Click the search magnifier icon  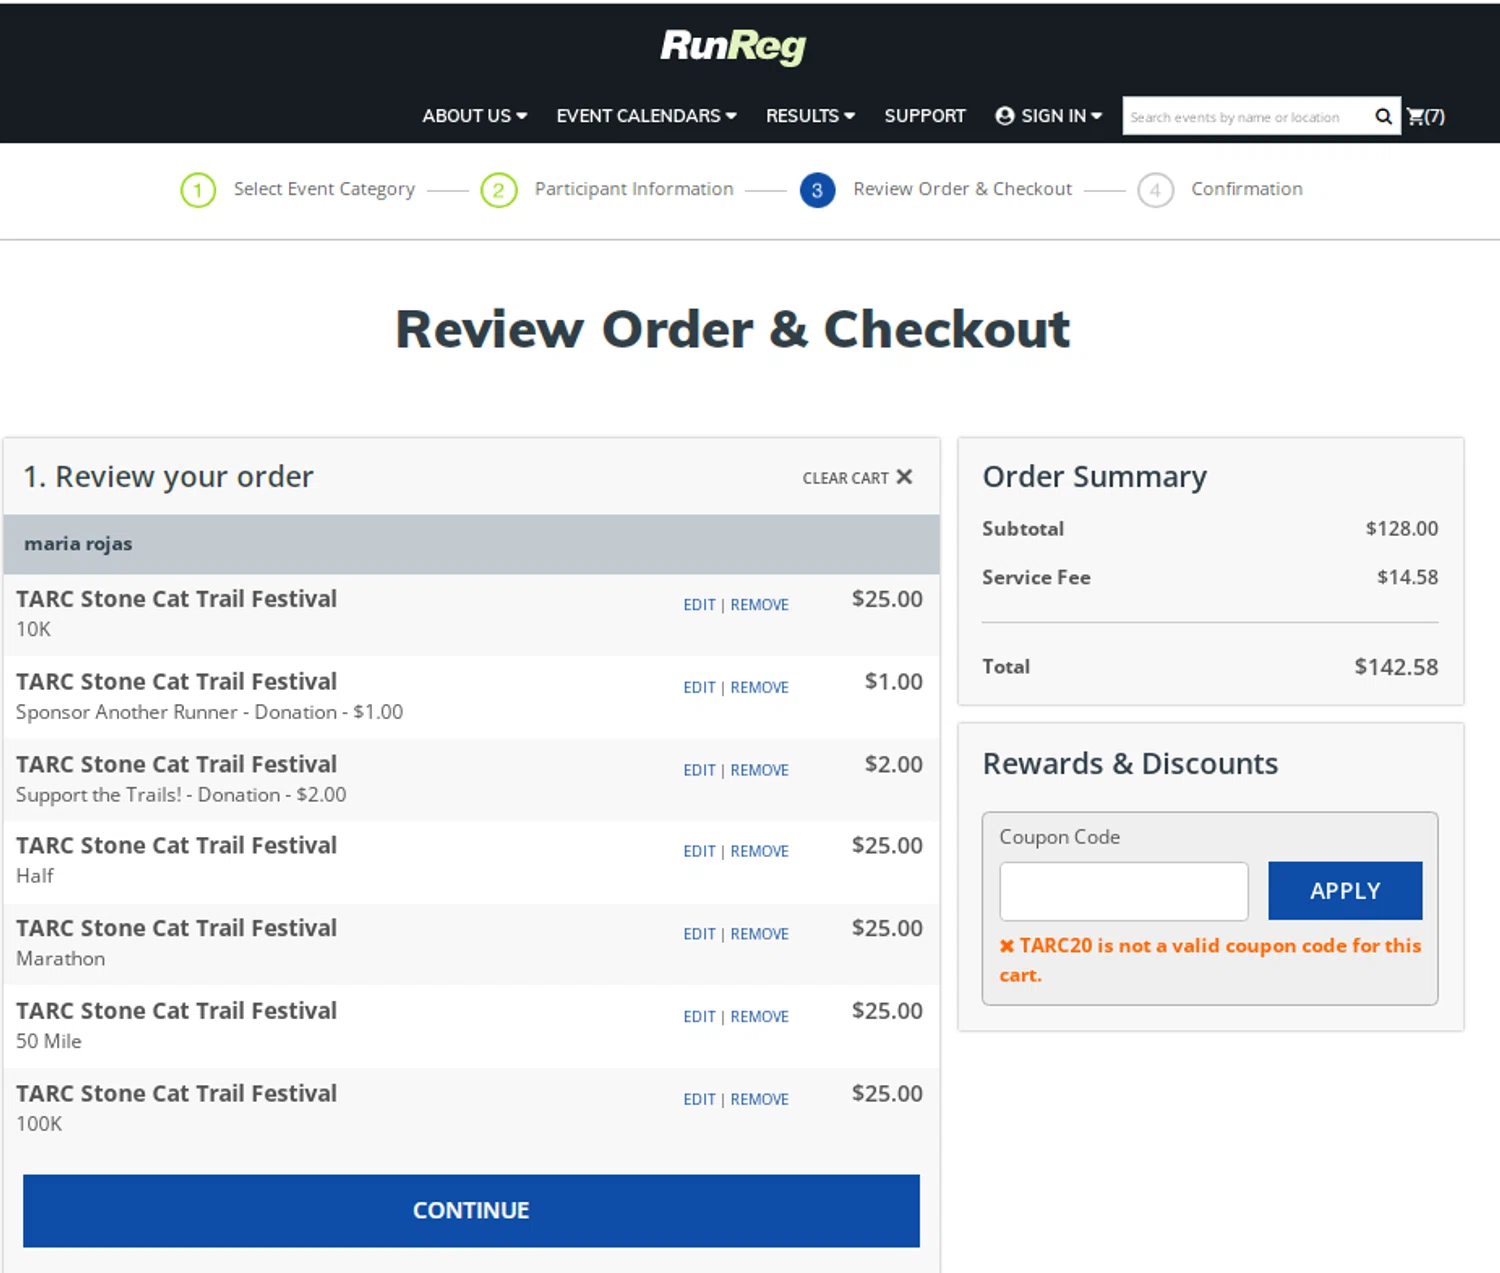click(x=1383, y=116)
